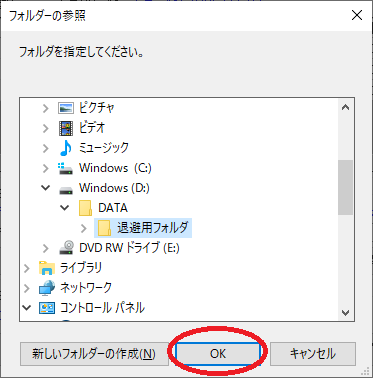This screenshot has width=373, height=378.
Task: Expand the 退避用フォルダ node
Action: 84,228
